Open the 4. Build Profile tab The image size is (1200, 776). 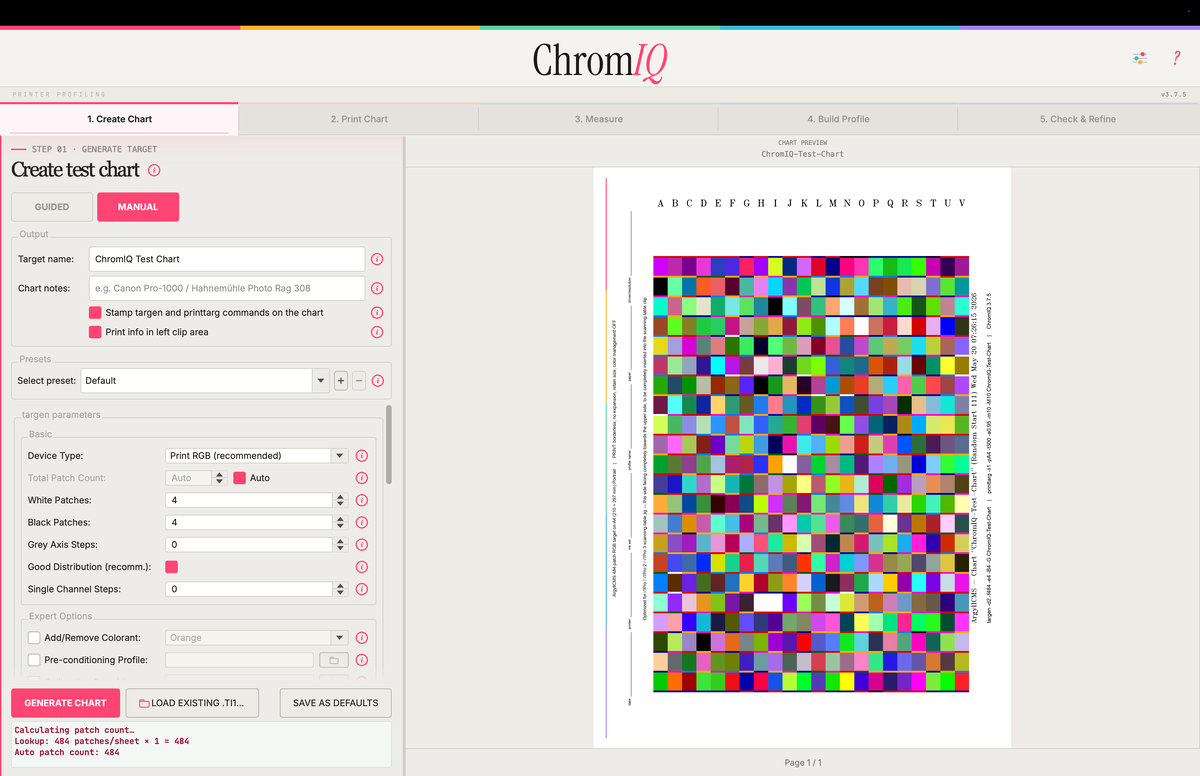pos(838,119)
